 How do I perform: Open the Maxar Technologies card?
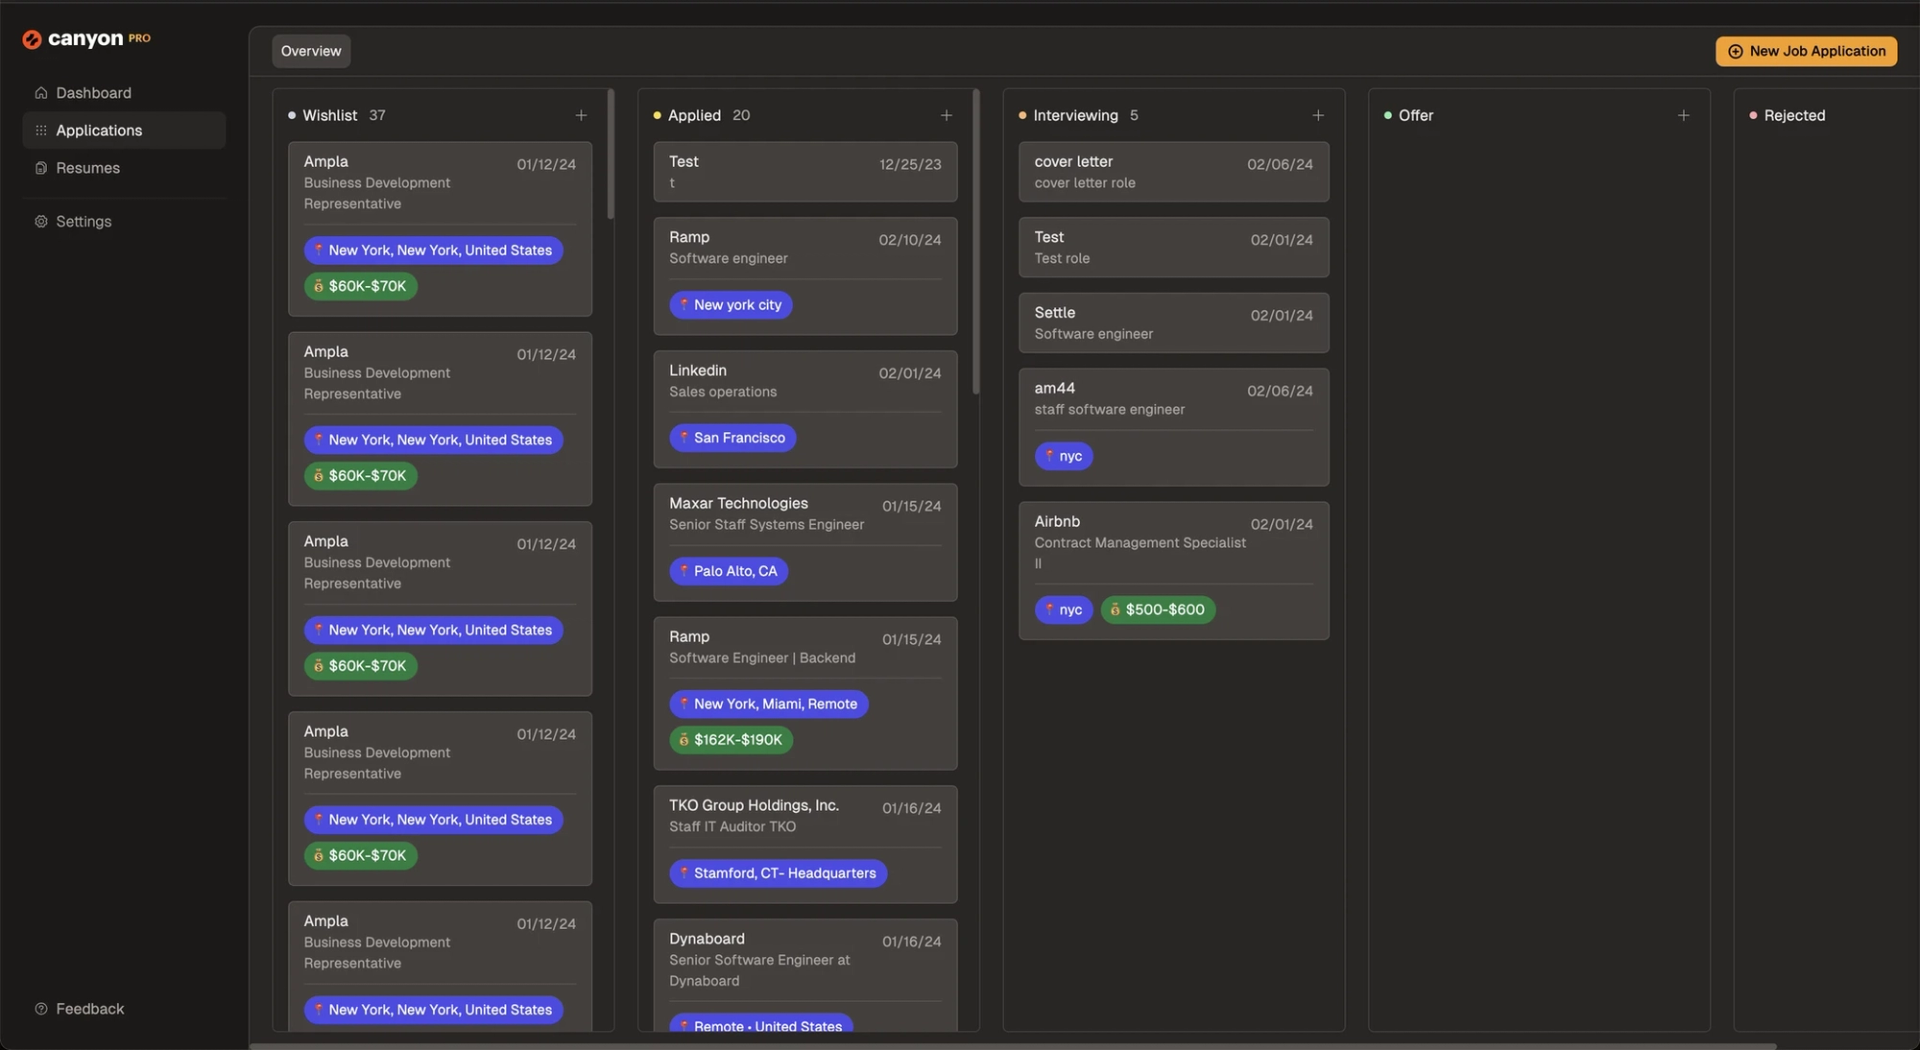click(805, 542)
